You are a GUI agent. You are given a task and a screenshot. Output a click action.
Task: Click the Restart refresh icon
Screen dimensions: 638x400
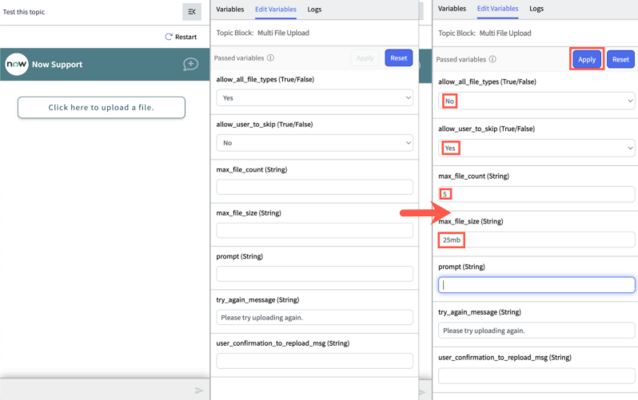coord(168,37)
